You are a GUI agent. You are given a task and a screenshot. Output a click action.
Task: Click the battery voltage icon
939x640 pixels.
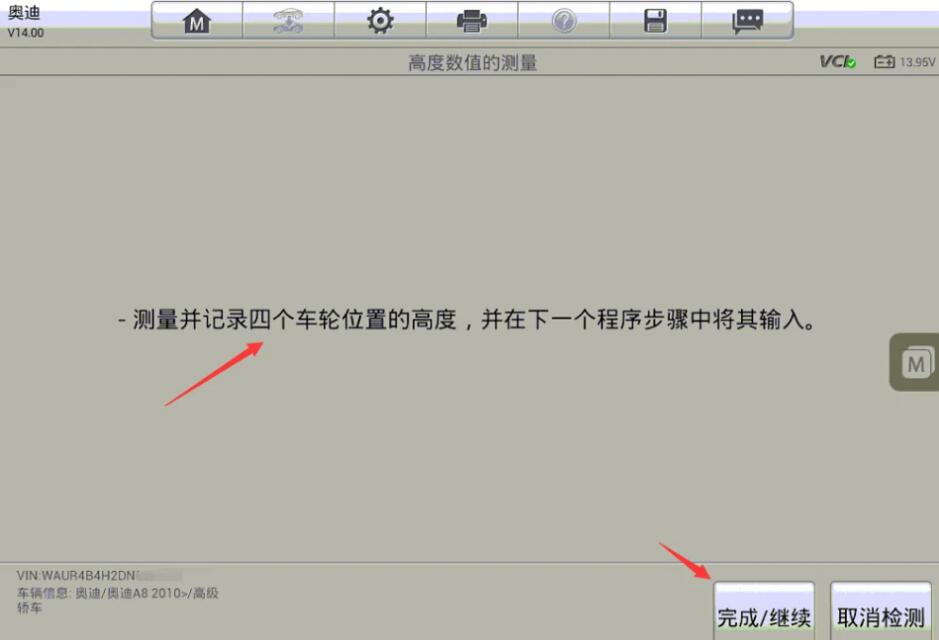pos(885,62)
